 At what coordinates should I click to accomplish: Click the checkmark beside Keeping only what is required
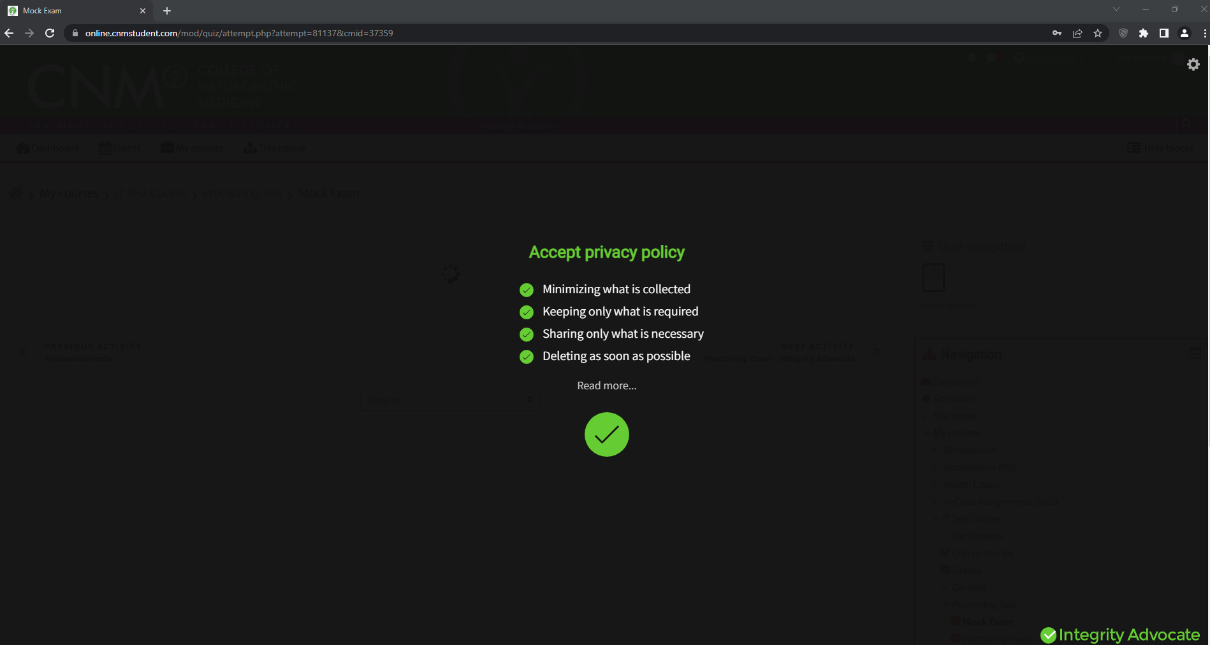(x=527, y=311)
